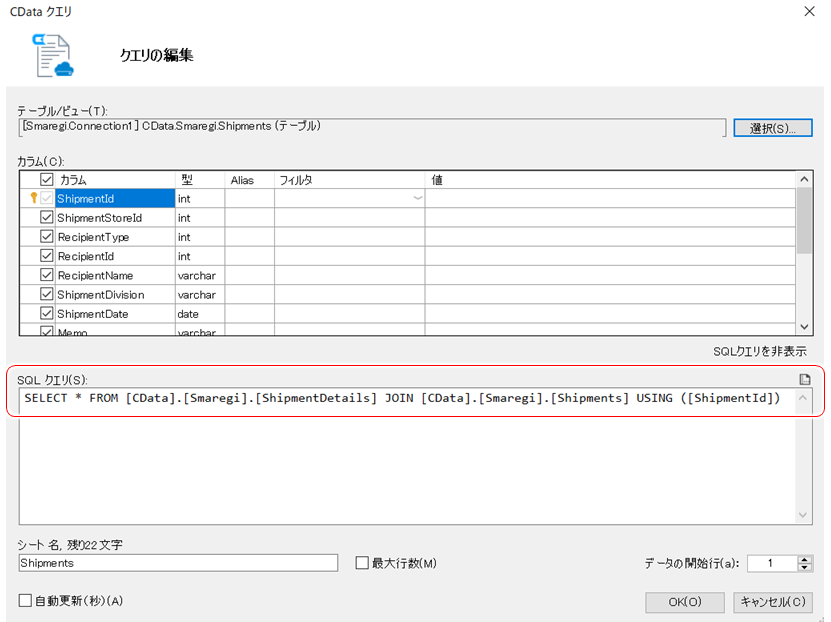The height and width of the screenshot is (622, 831).
Task: Click the フィルタ column header
Action: pos(349,180)
